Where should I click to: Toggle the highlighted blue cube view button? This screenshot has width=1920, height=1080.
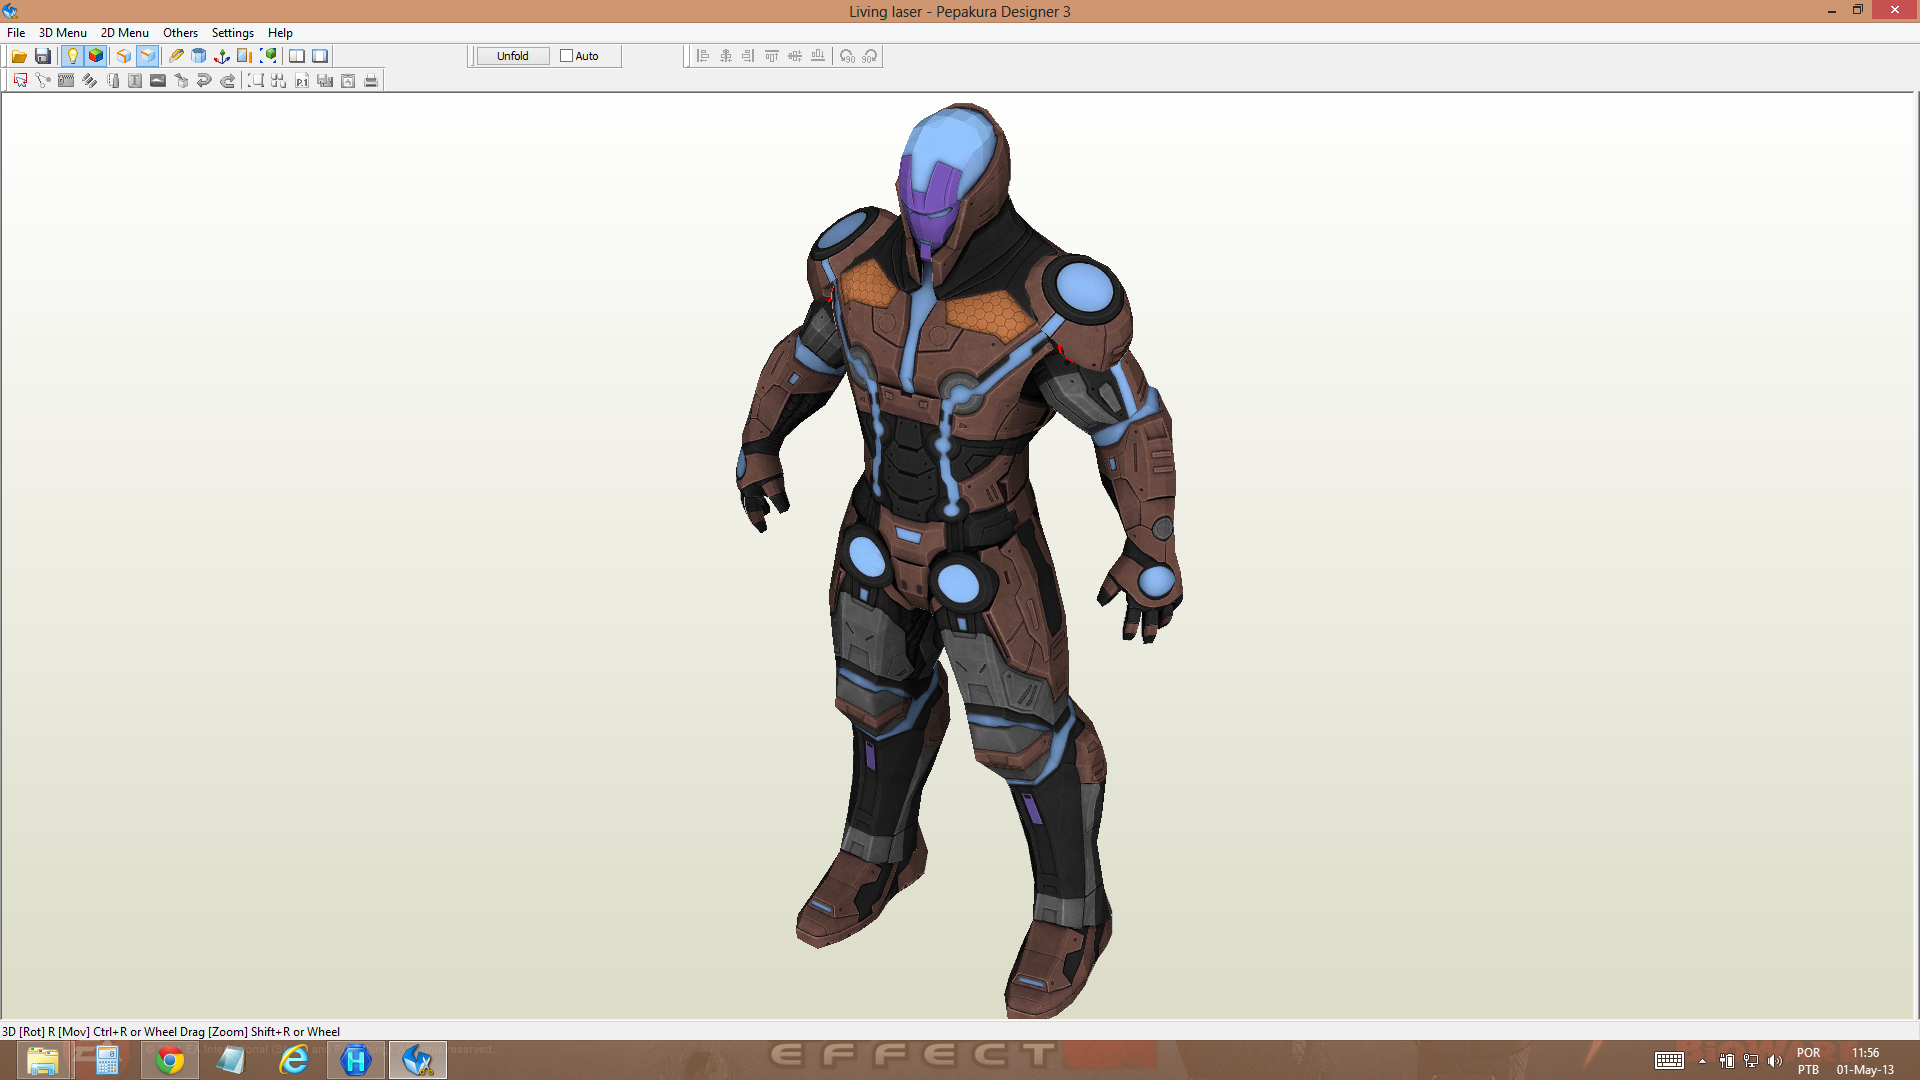click(x=147, y=56)
